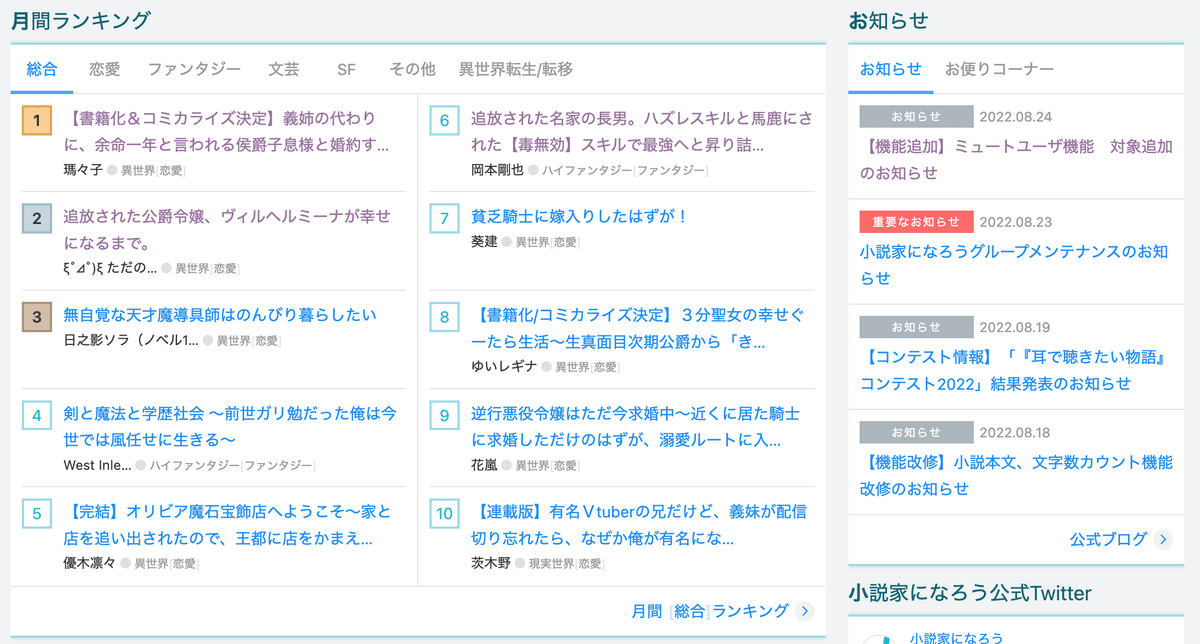The height and width of the screenshot is (644, 1200).
Task: Switch to the 恋愛 ranking tab
Action: (104, 69)
